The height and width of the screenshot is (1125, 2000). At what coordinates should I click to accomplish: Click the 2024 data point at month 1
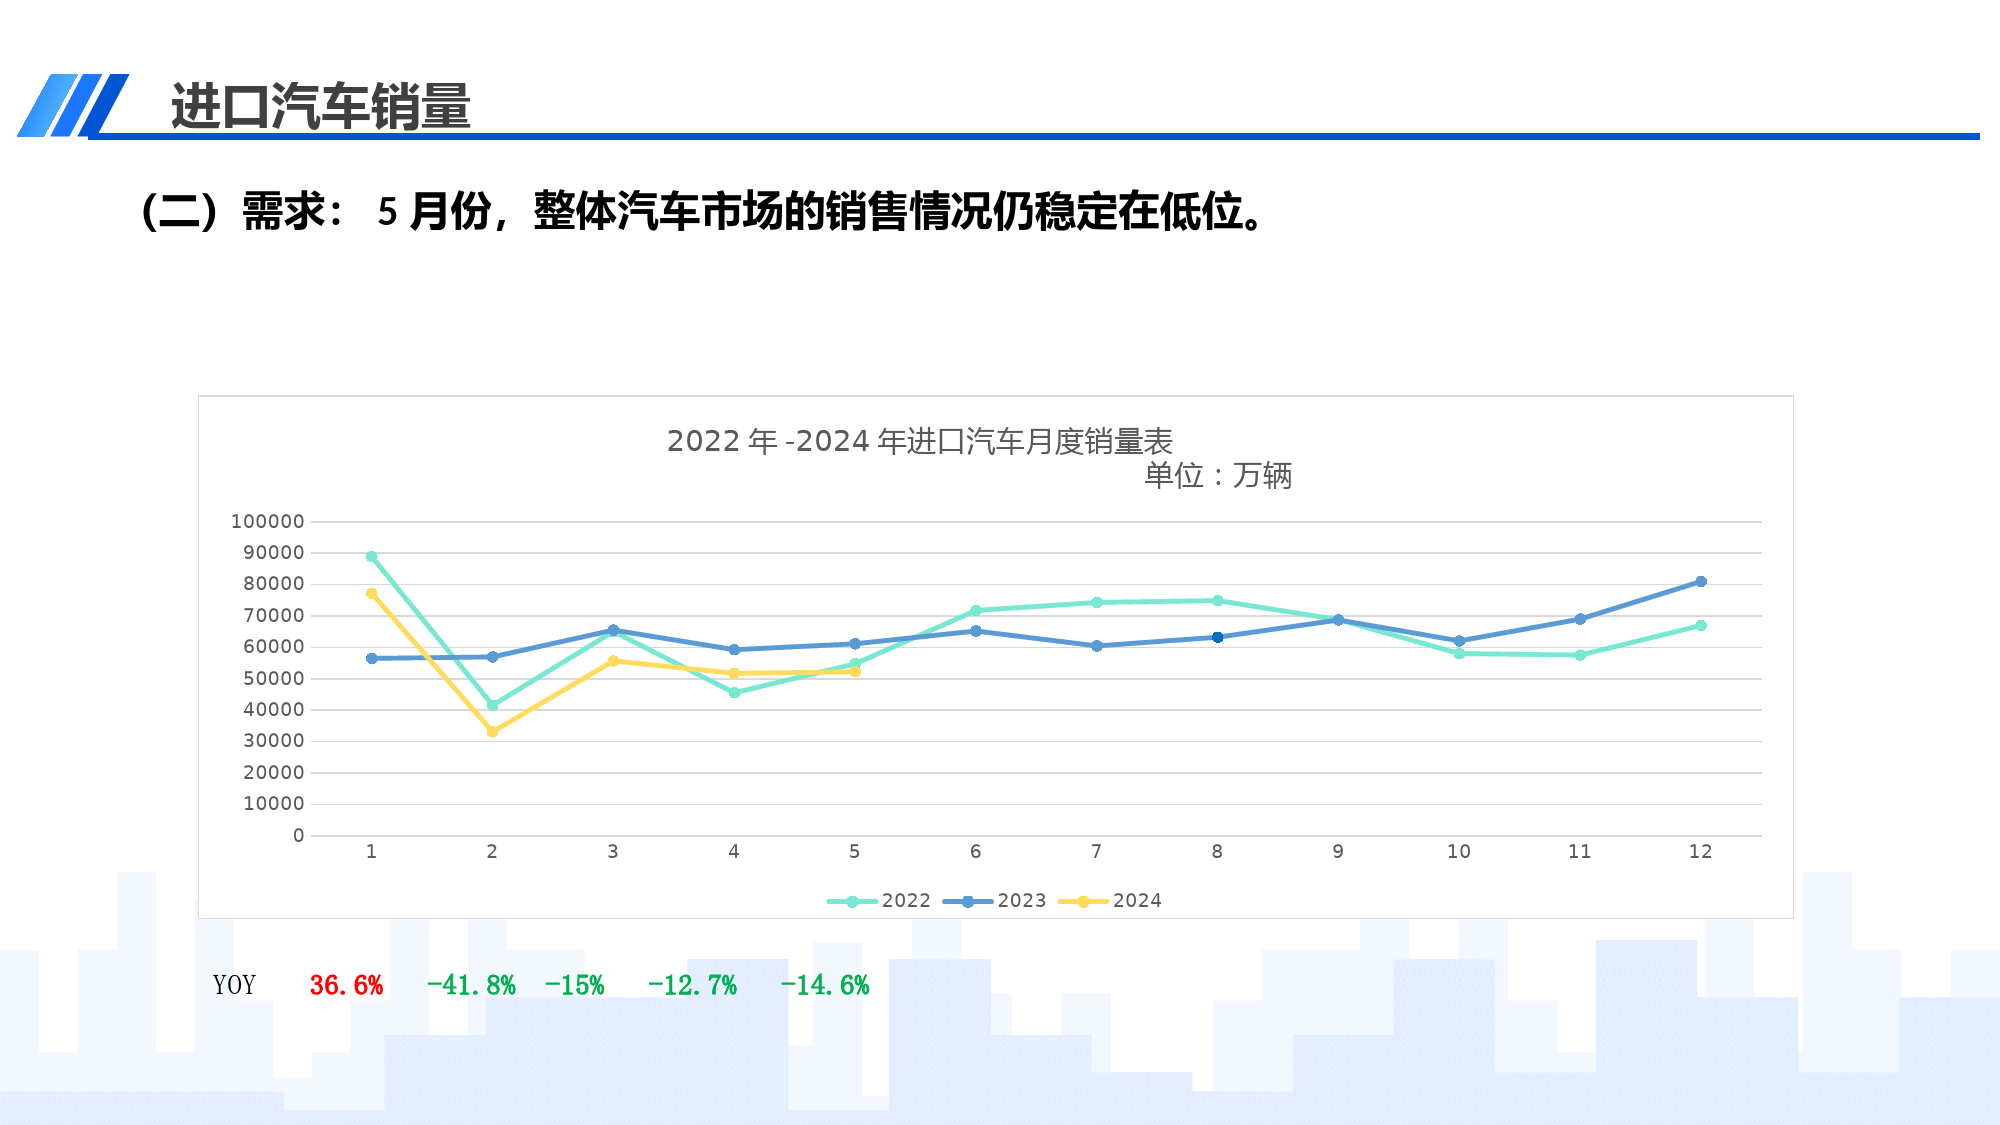click(371, 594)
